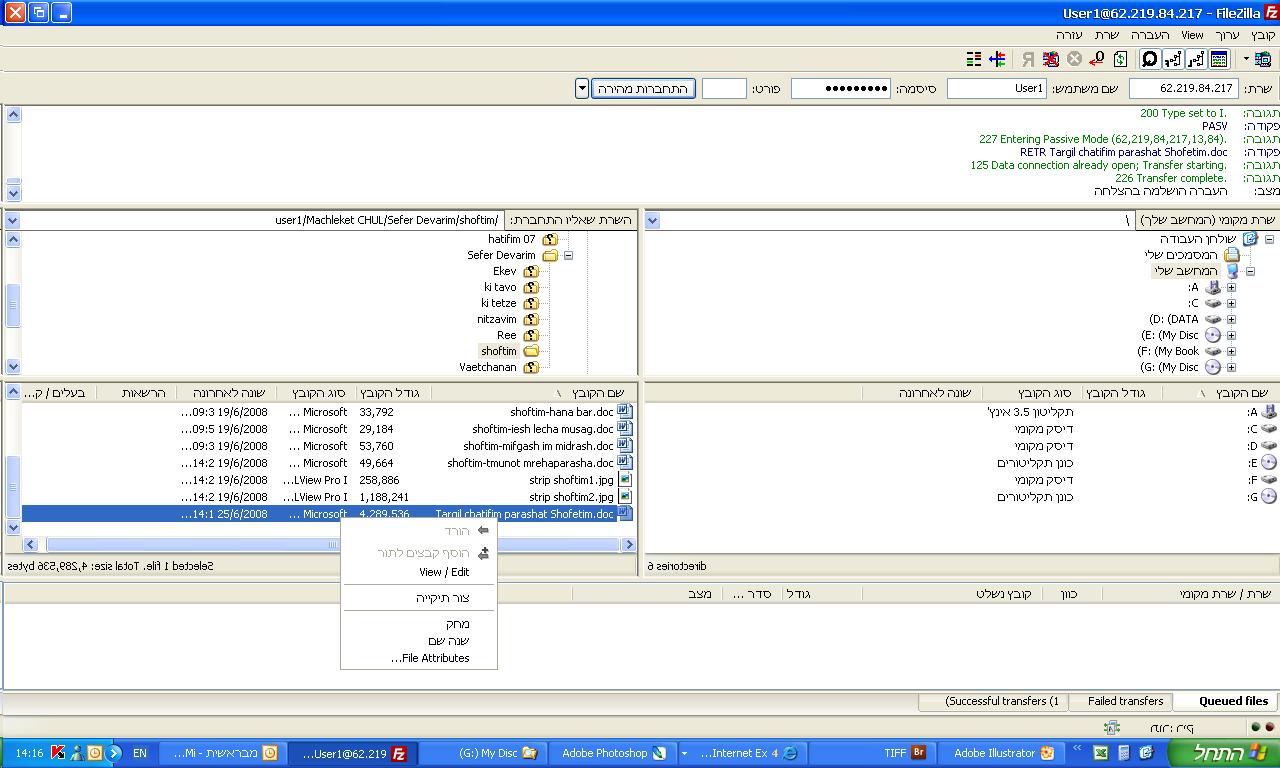Open the קובץ (File) menu

click(1263, 35)
